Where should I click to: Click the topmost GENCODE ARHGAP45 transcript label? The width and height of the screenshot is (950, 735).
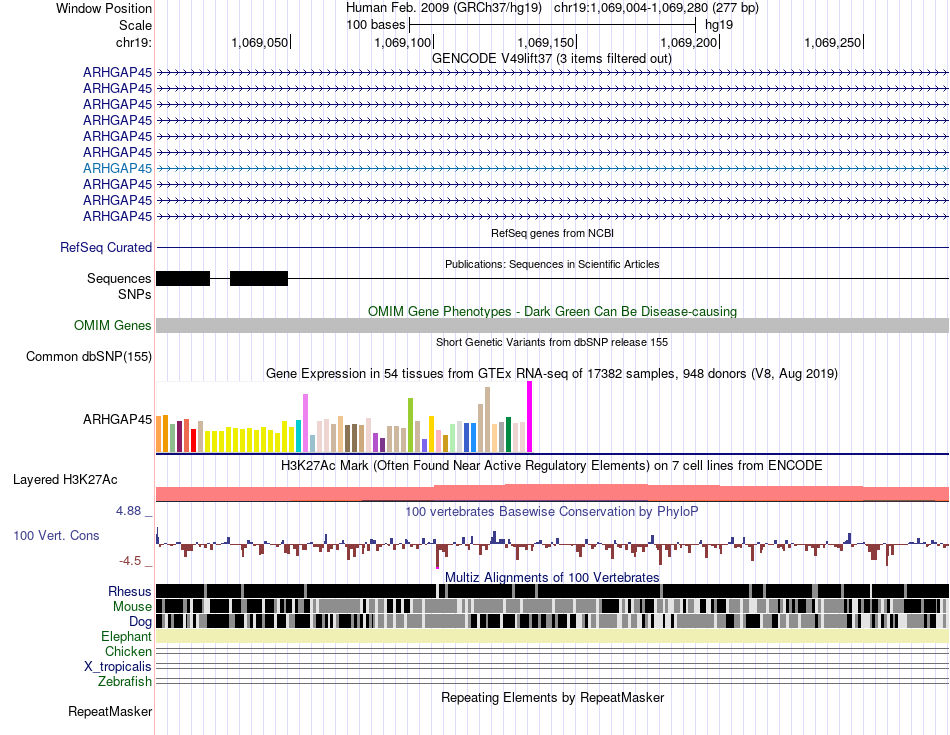[x=118, y=73]
